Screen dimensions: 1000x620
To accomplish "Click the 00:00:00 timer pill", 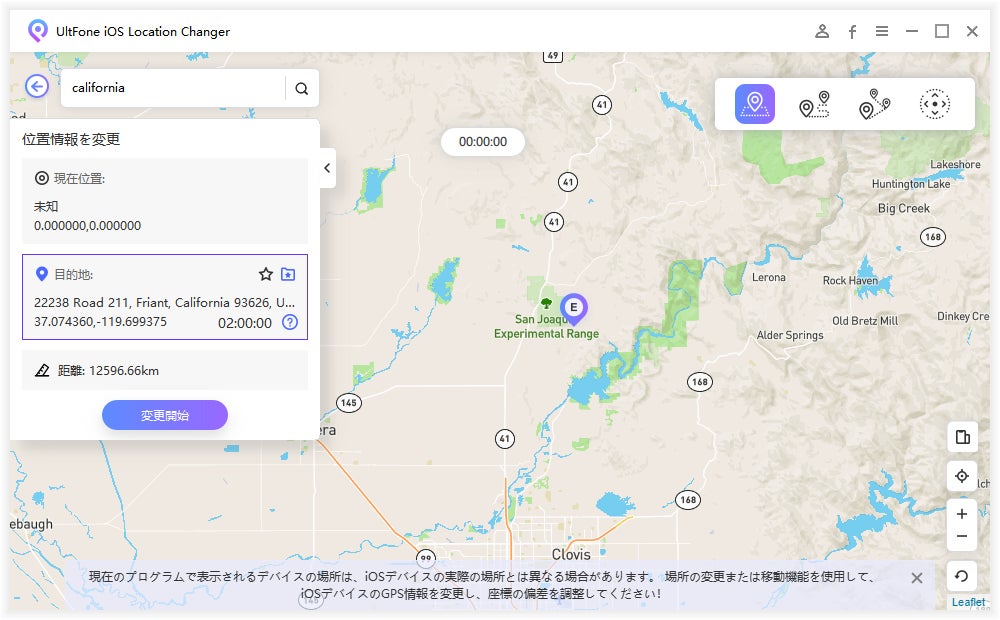I will coord(483,142).
